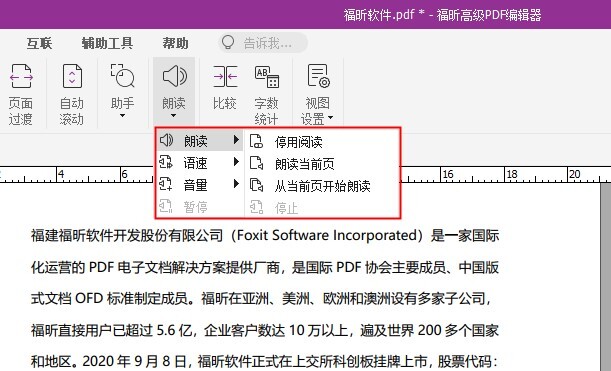Screen dimensions: 611x371
Task: Click page icon beside 朗读当前页
Action: point(256,163)
